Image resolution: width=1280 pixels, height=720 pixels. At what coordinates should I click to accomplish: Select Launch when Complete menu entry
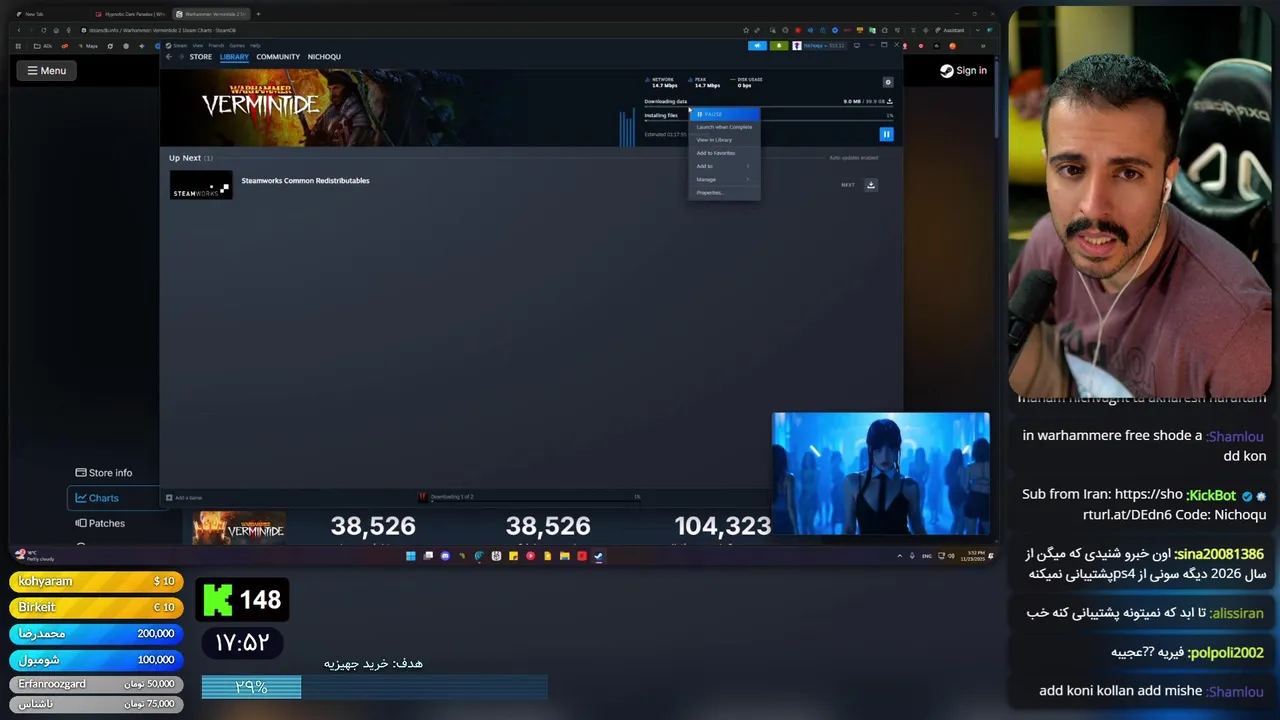point(724,127)
